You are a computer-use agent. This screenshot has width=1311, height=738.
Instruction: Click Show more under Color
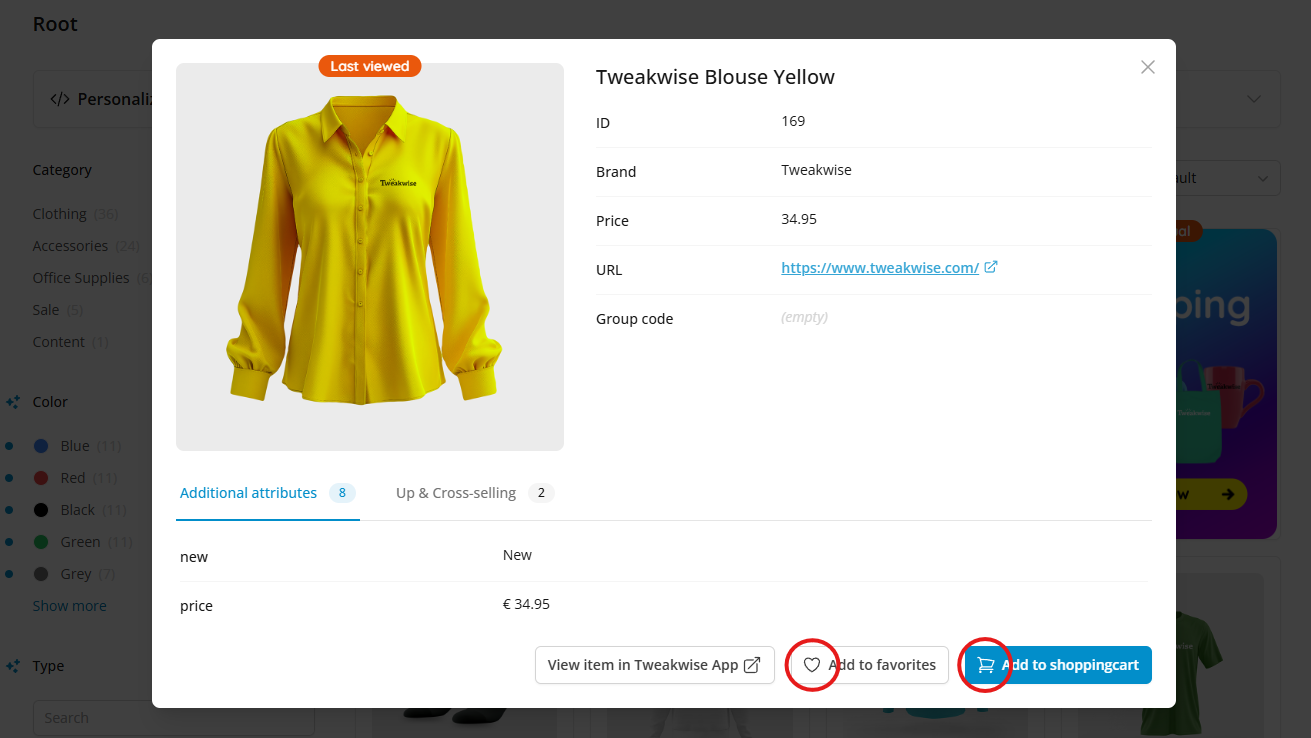point(70,606)
